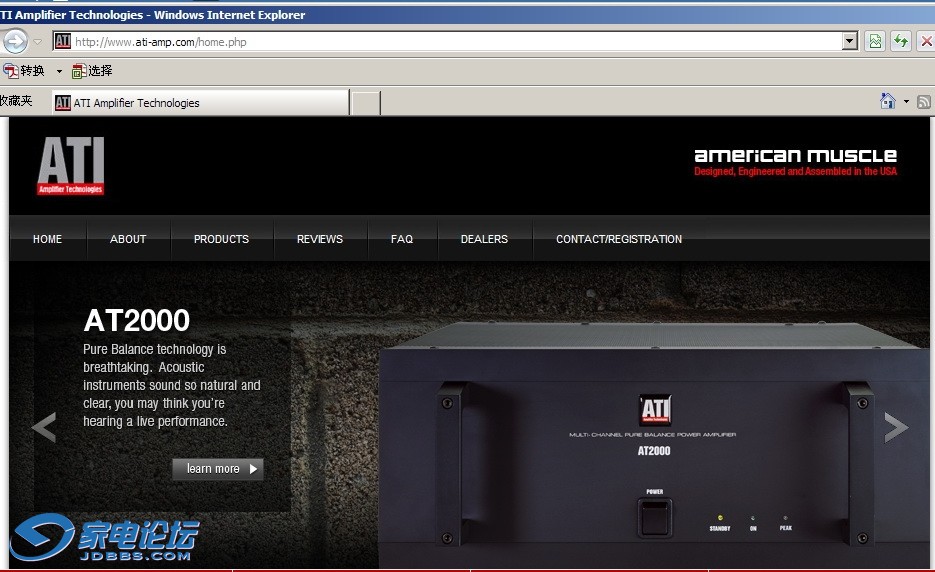Click the ATI Amplifier Technologies logo

click(x=70, y=165)
